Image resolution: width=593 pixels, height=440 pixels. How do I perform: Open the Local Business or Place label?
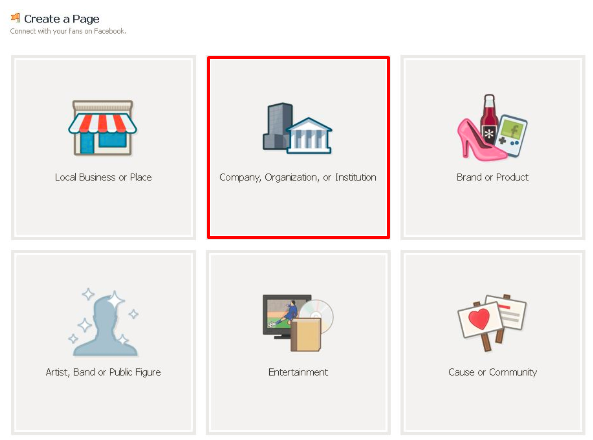pyautogui.click(x=103, y=177)
